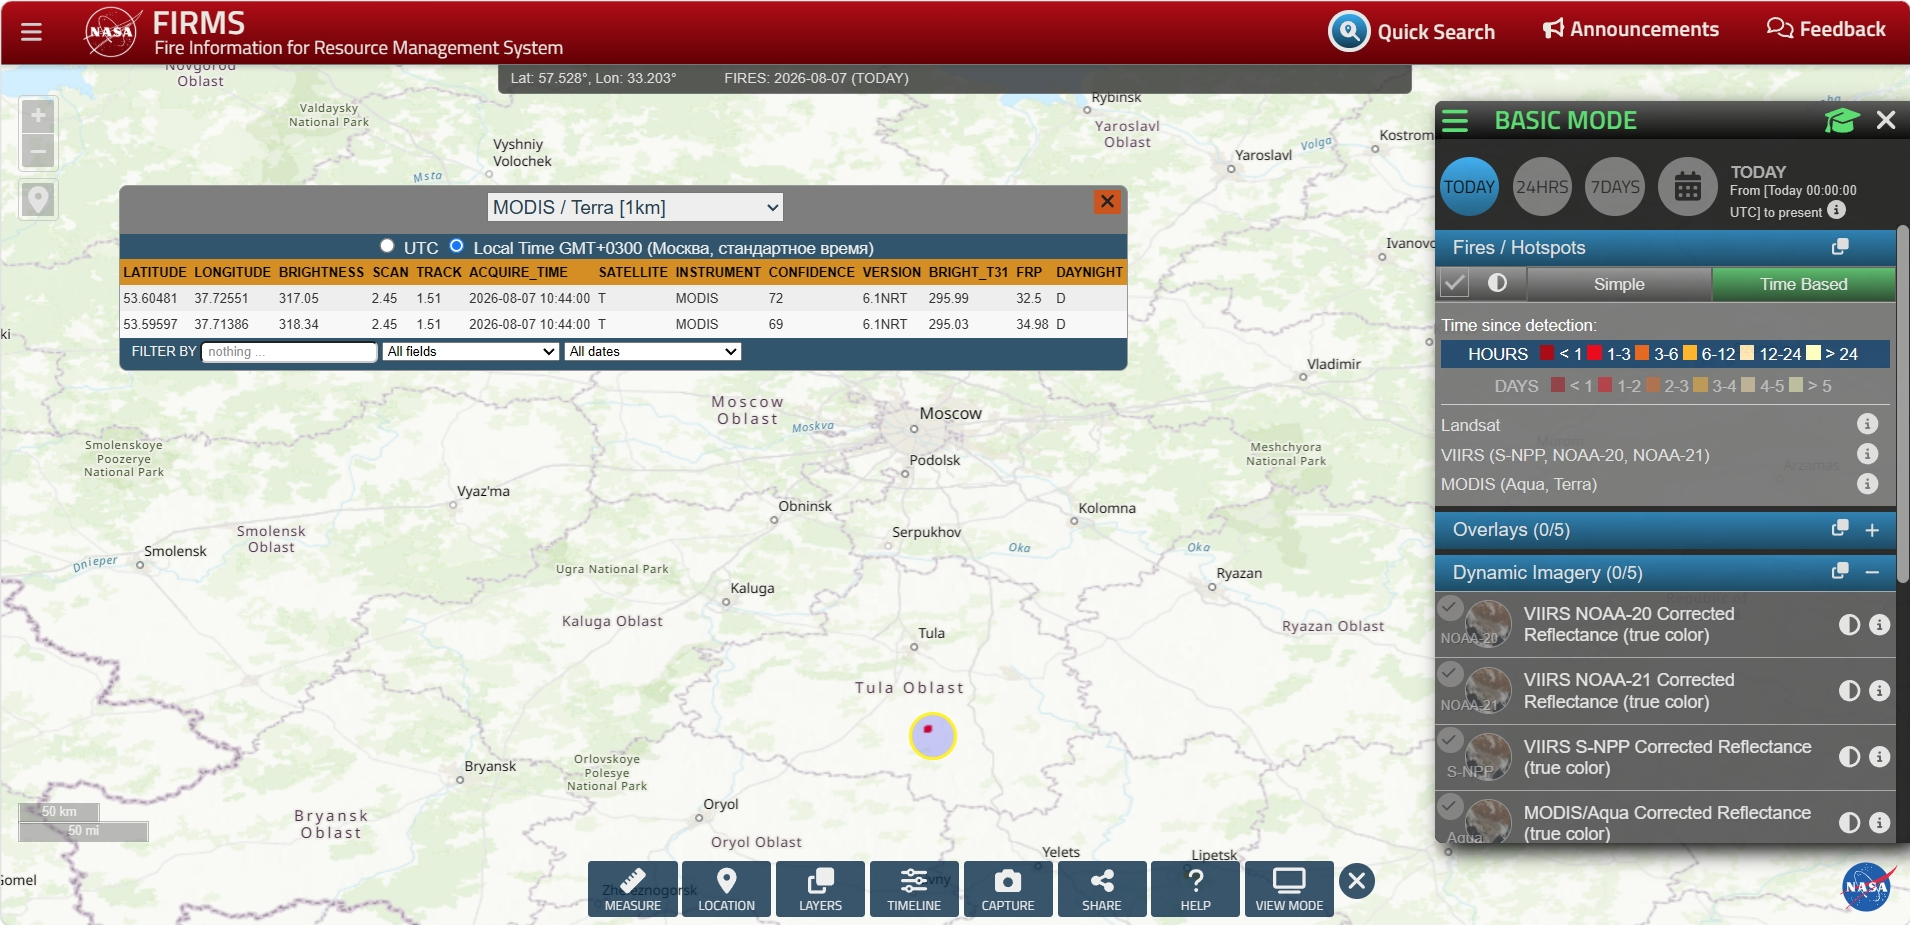The height and width of the screenshot is (925, 1910).
Task: Click the graduation cap tutorial icon
Action: (x=1841, y=121)
